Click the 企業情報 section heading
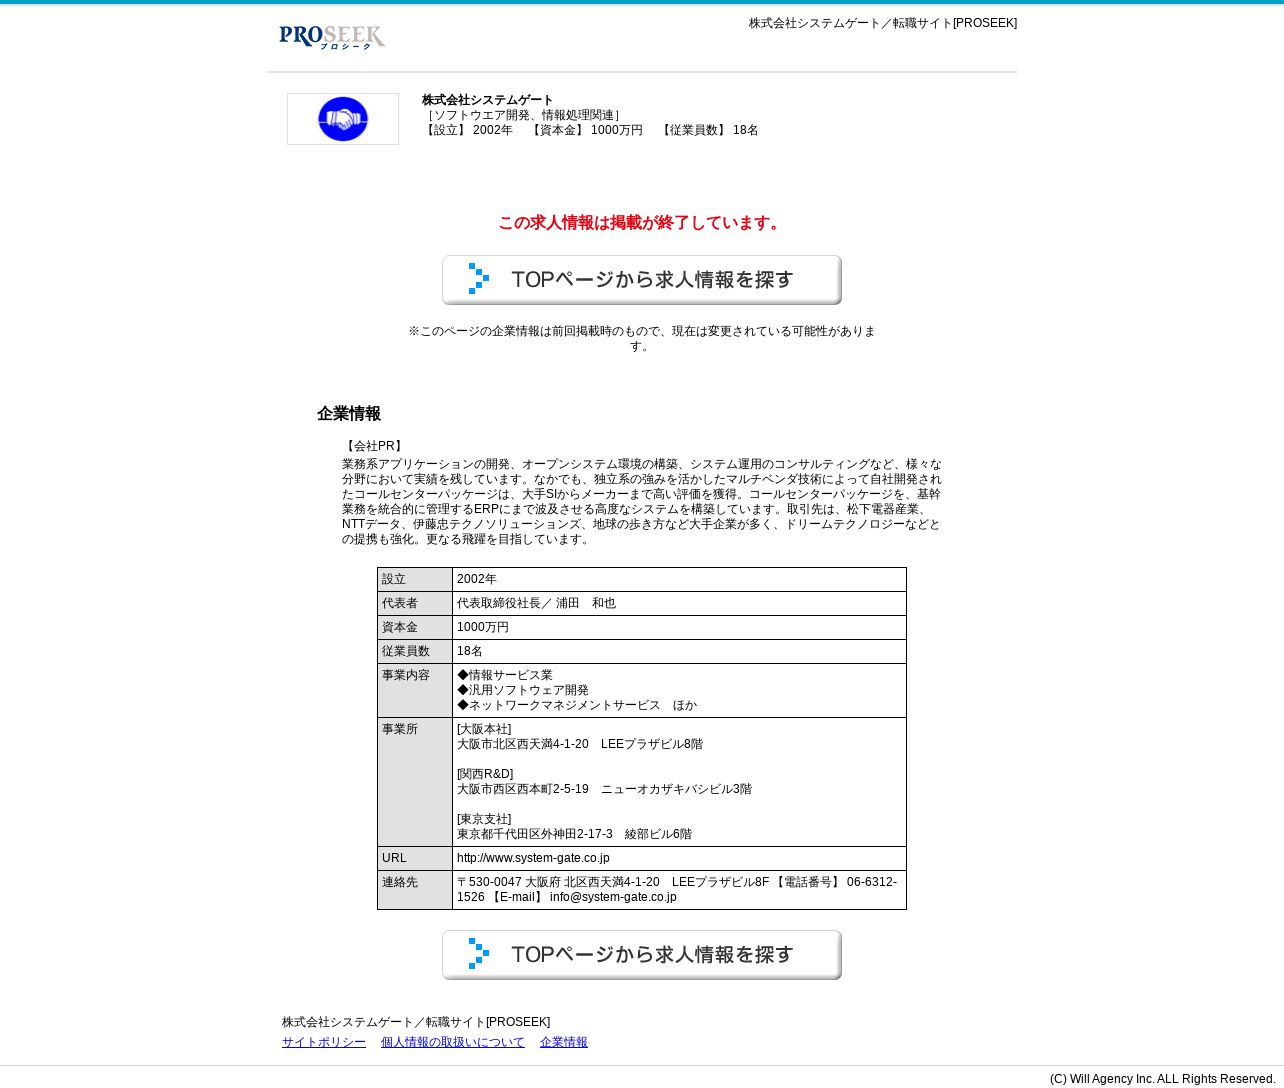The image size is (1284, 1088). tap(349, 414)
